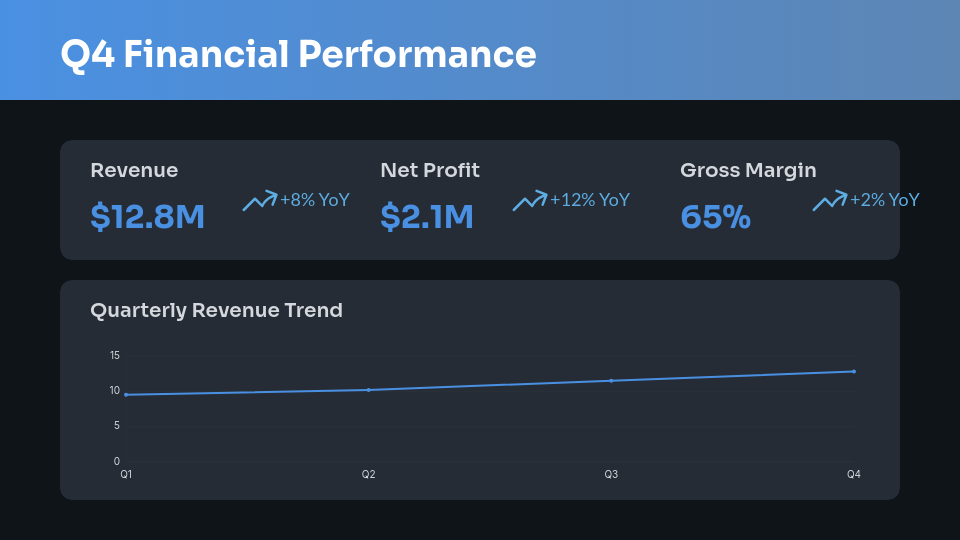
Task: Select the +8% YoY text
Action: point(315,200)
